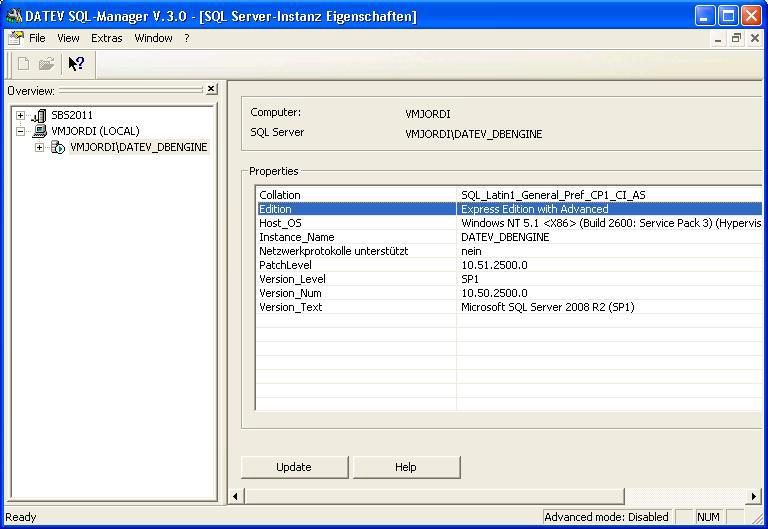Select the Version_Text property row
The height and width of the screenshot is (529, 768).
coord(509,307)
